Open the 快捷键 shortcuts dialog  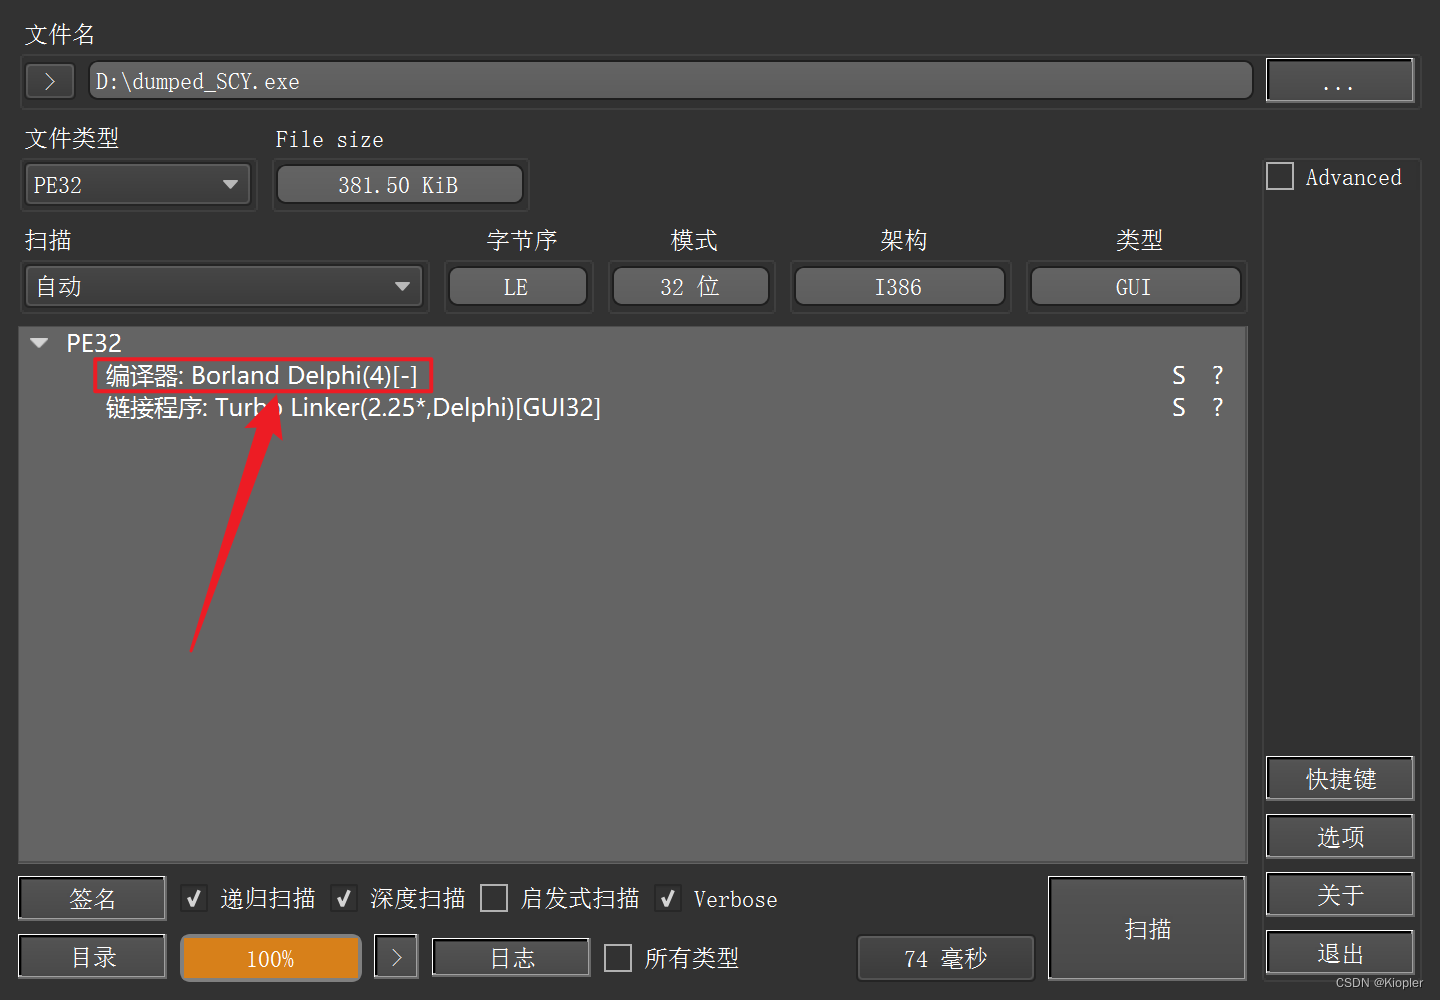[x=1340, y=779]
